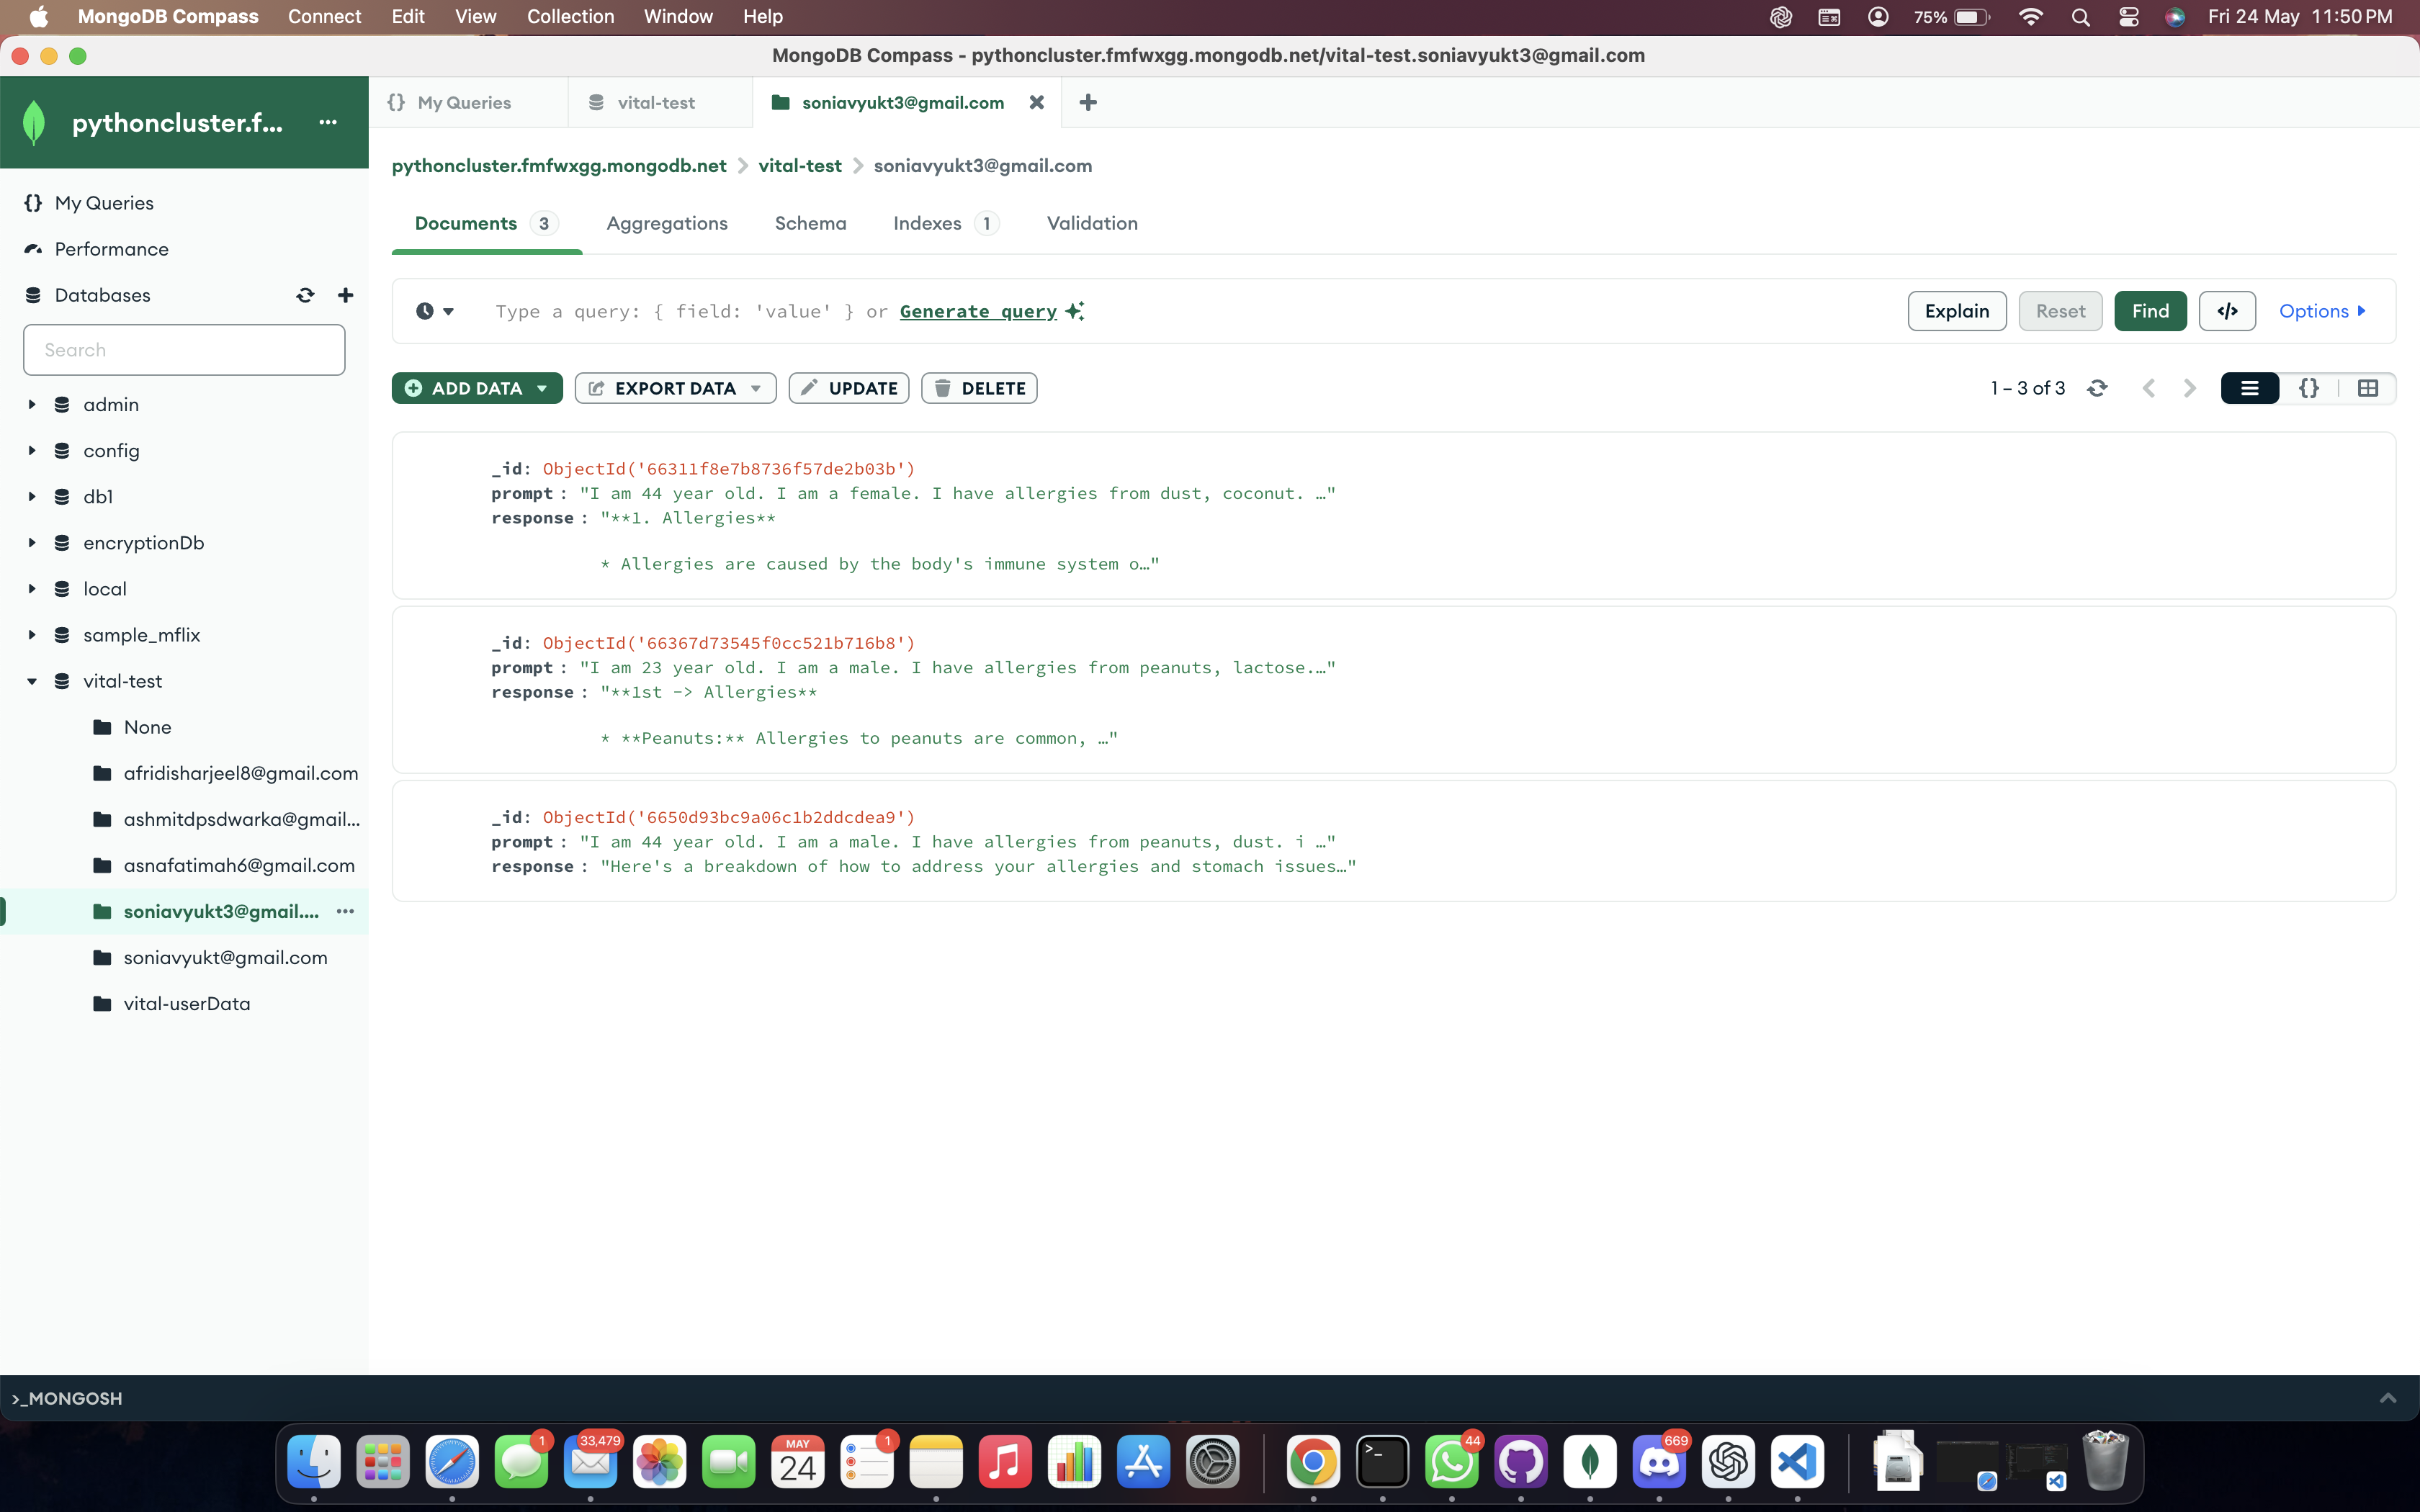Click the UPDATE button
This screenshot has width=2420, height=1512.
tap(849, 388)
